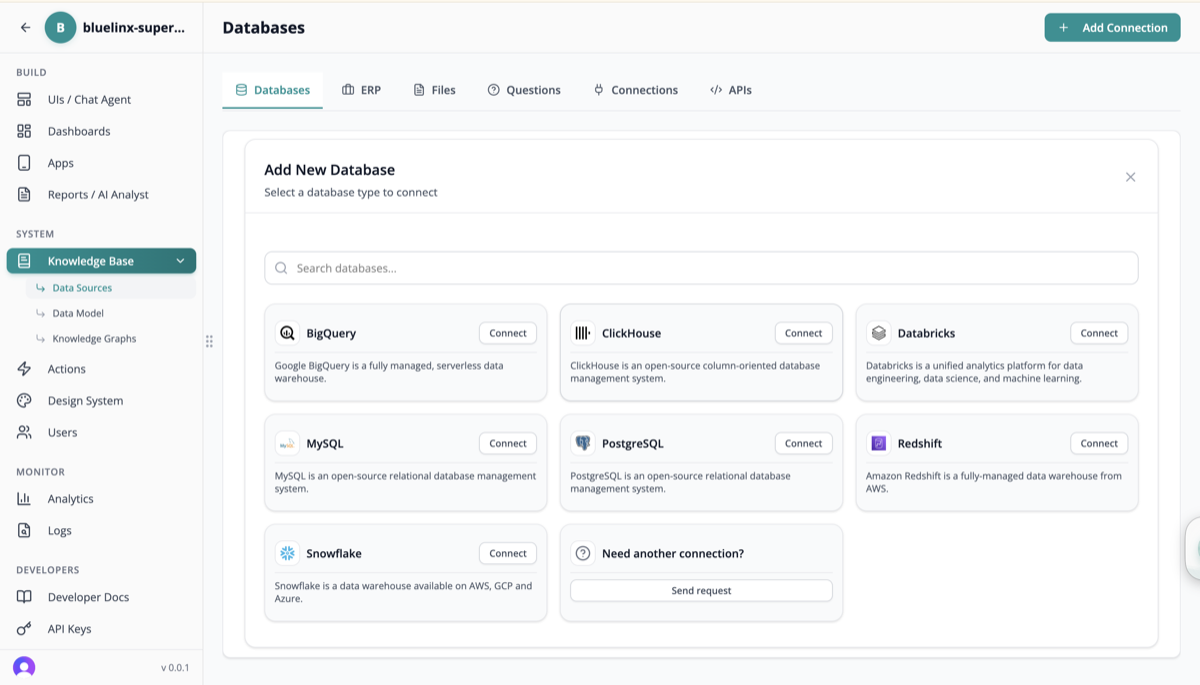
Task: Collapse the Knowledge Base chevron
Action: [x=180, y=261]
